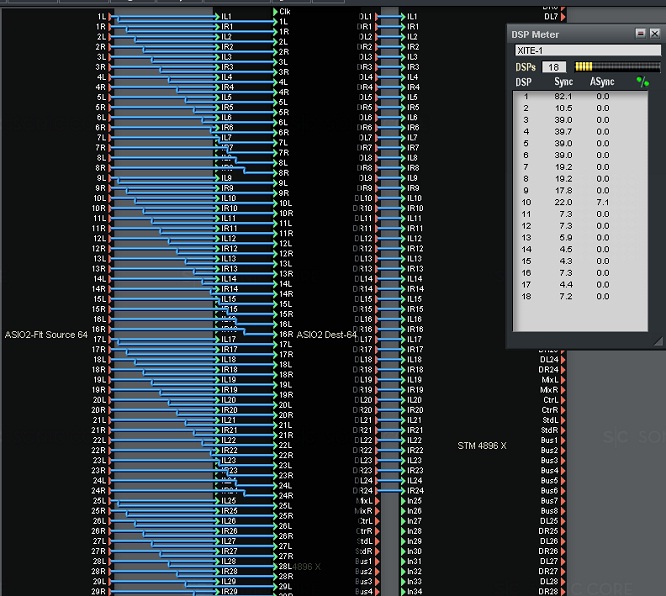Screen dimensions: 666x596
Task: Click the DL1 output port wired to IL1
Action: (x=376, y=17)
